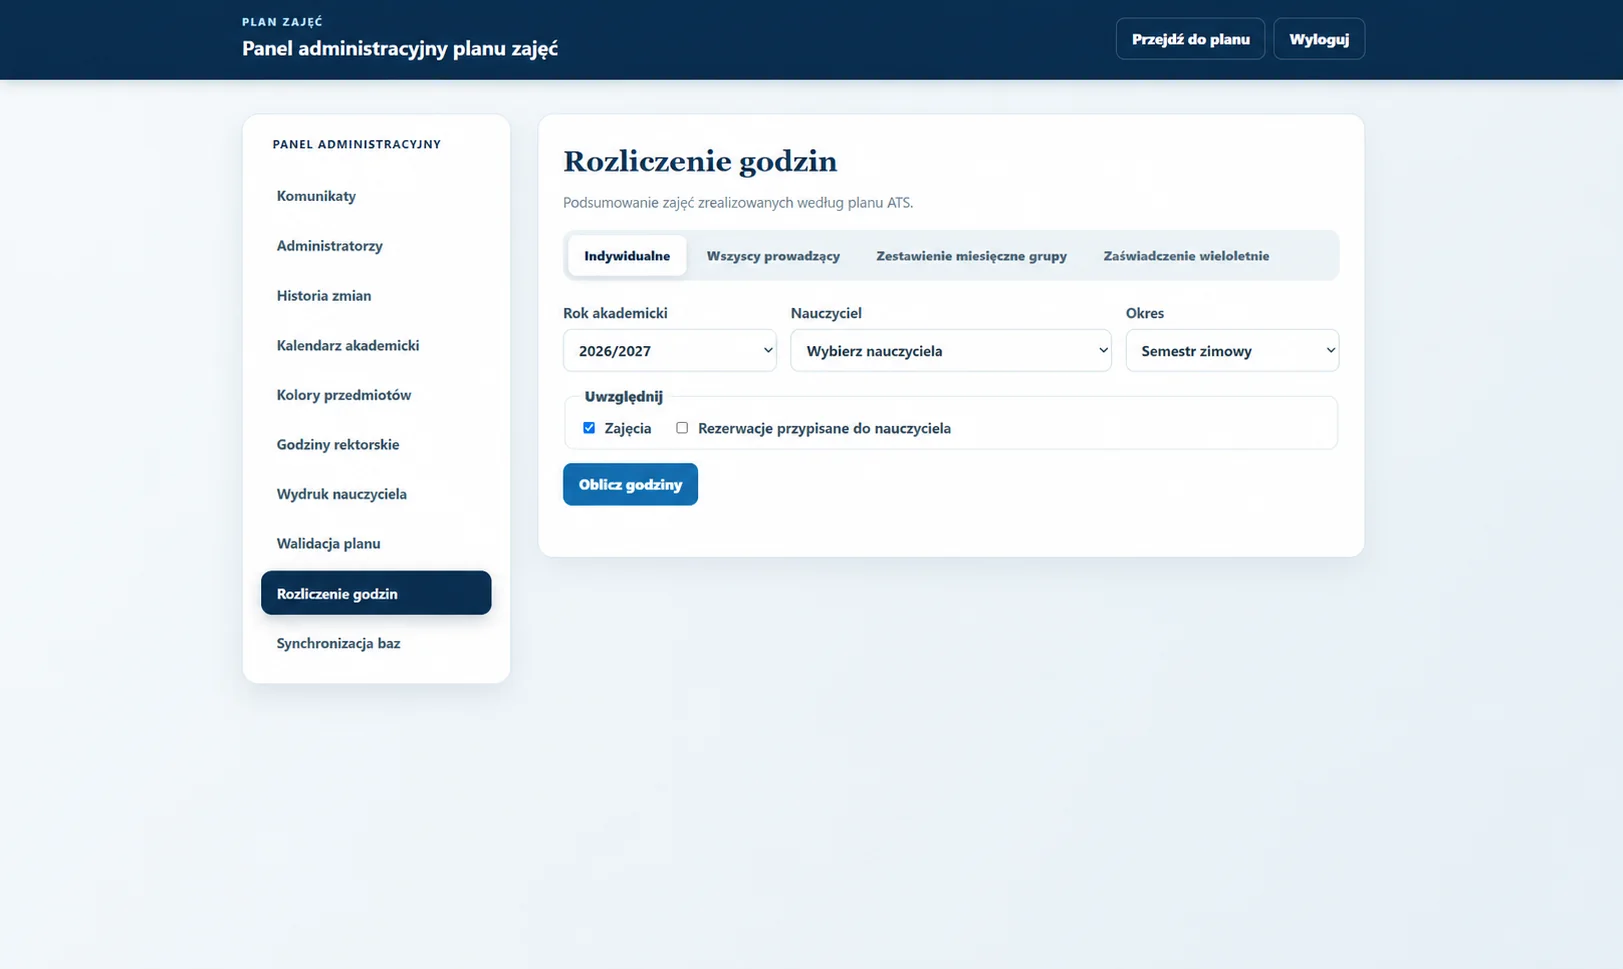Select Godziny rektorskie menu item
The height and width of the screenshot is (969, 1623).
pos(376,445)
